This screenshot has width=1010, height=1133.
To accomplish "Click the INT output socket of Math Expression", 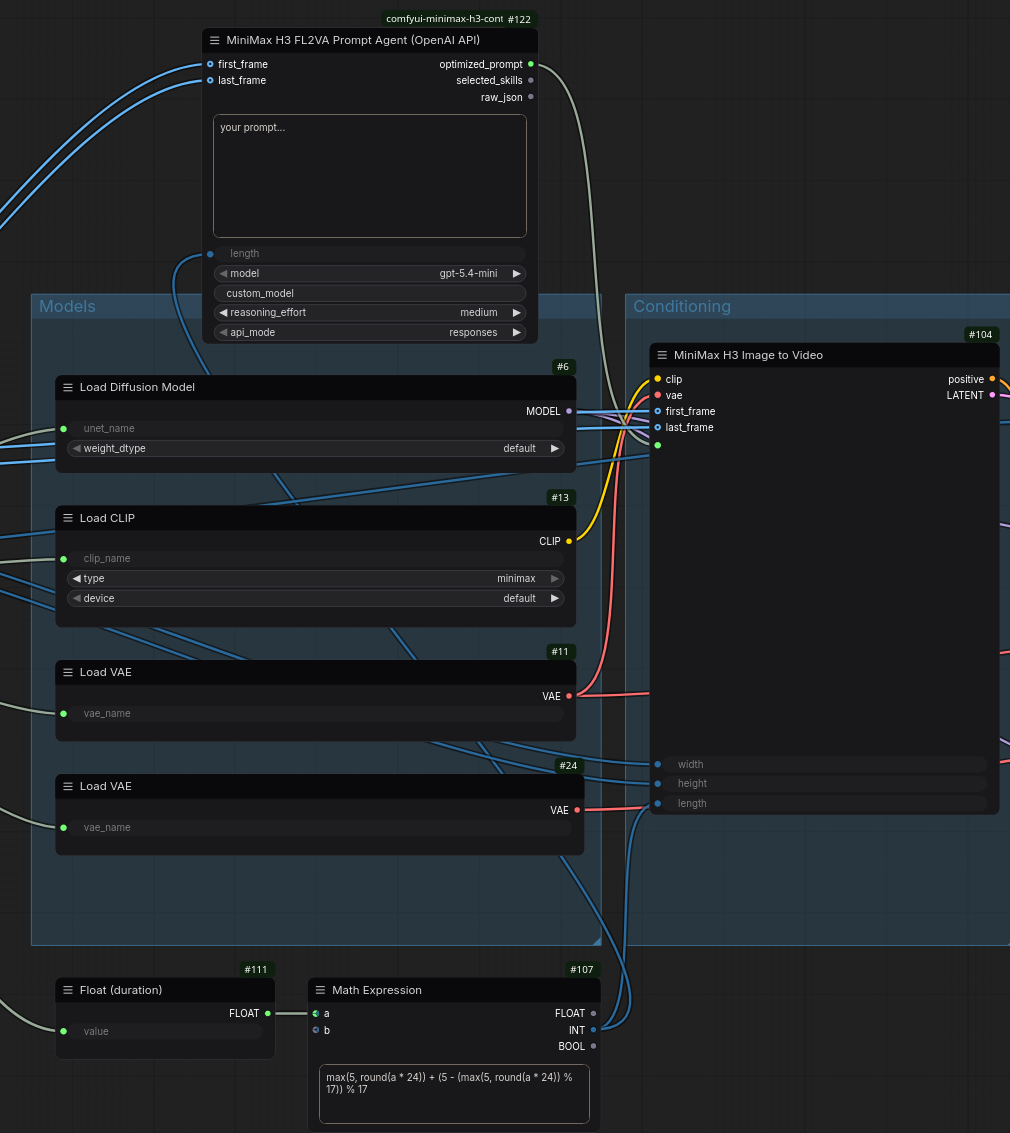I will coord(593,1030).
